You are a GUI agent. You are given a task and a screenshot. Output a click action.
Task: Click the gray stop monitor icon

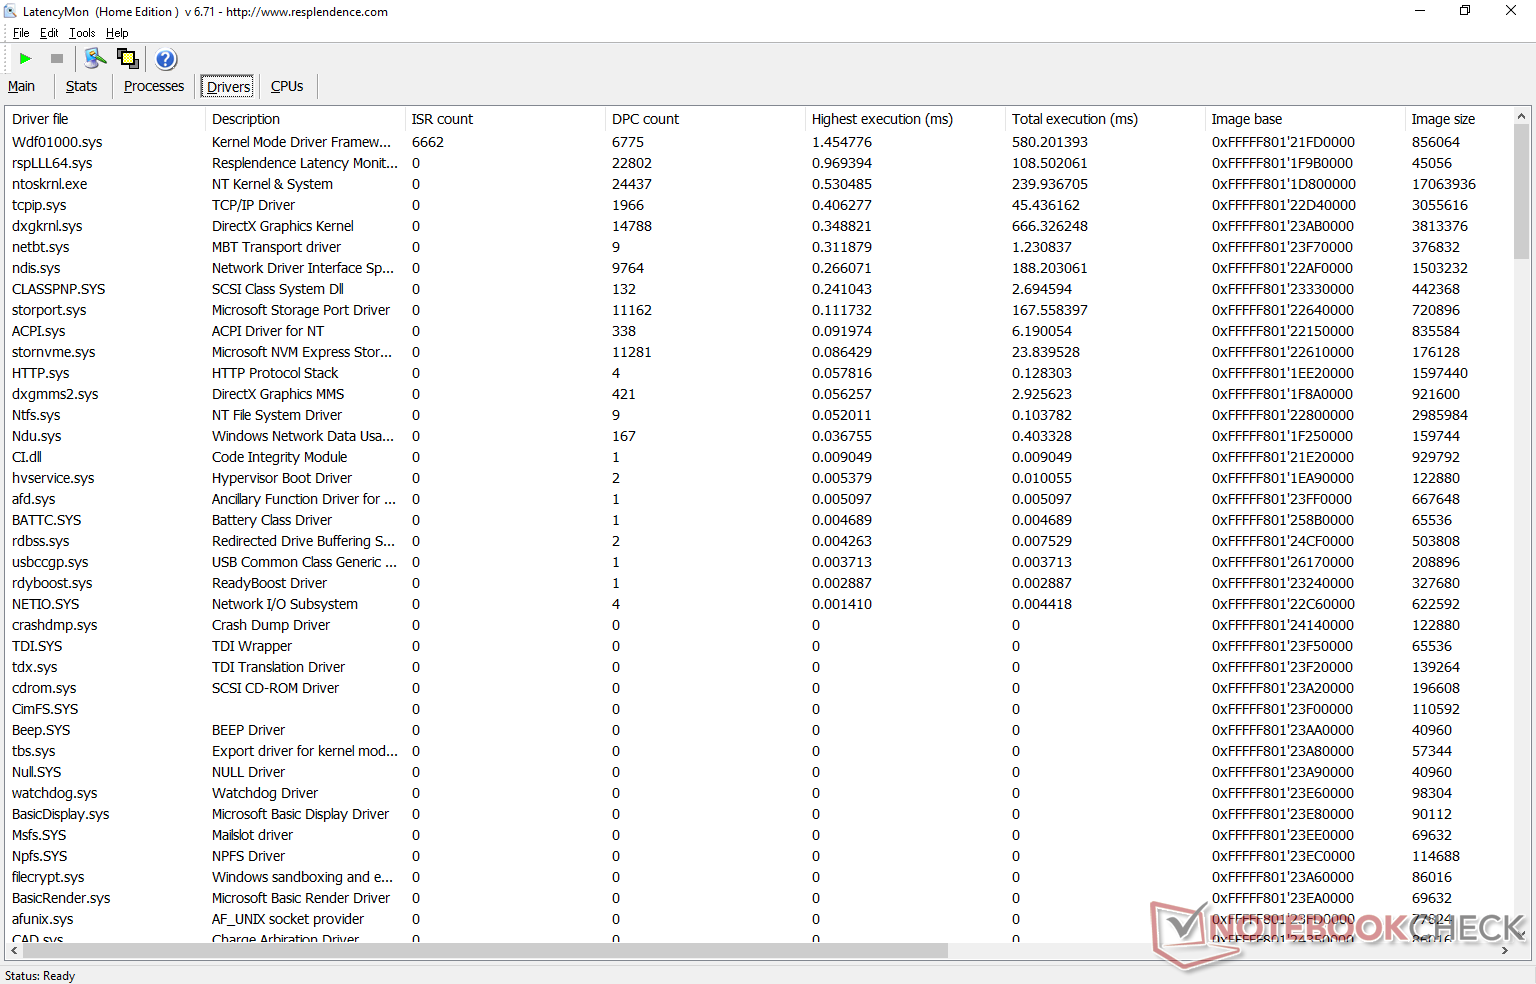[57, 59]
